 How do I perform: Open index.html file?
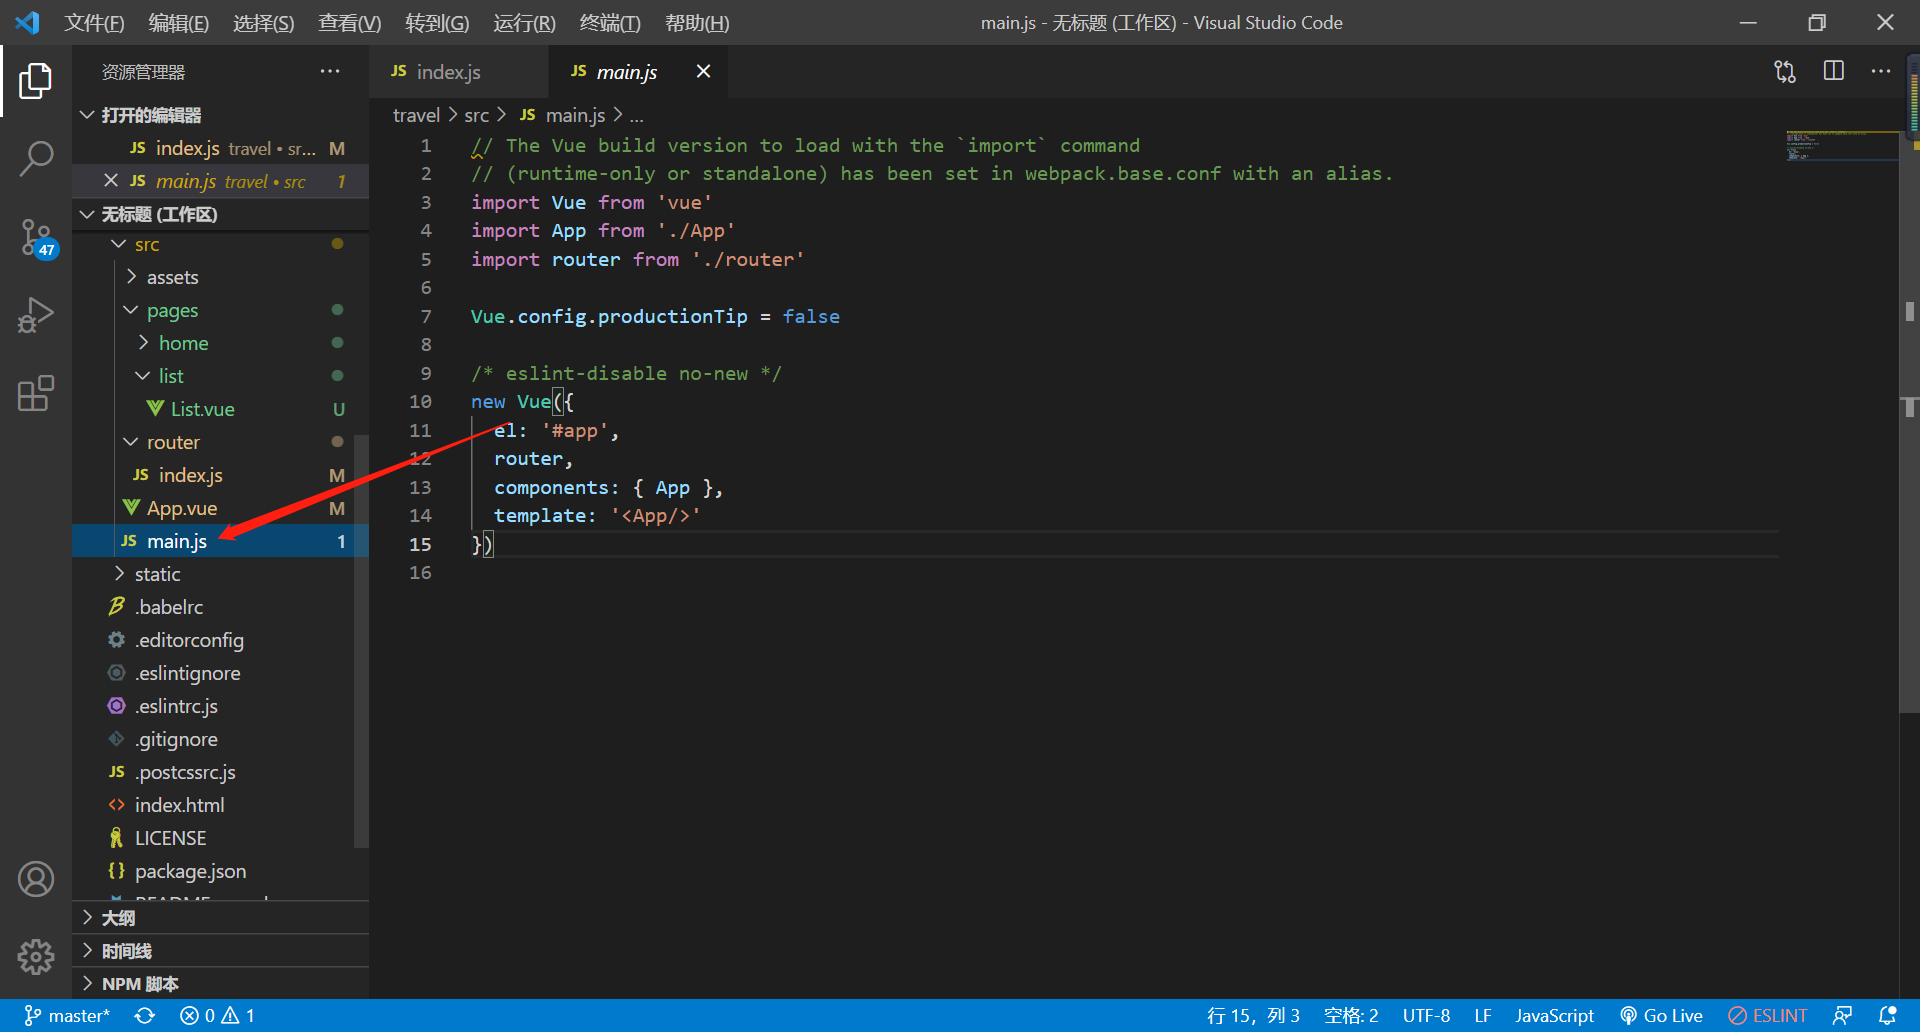pos(214,805)
